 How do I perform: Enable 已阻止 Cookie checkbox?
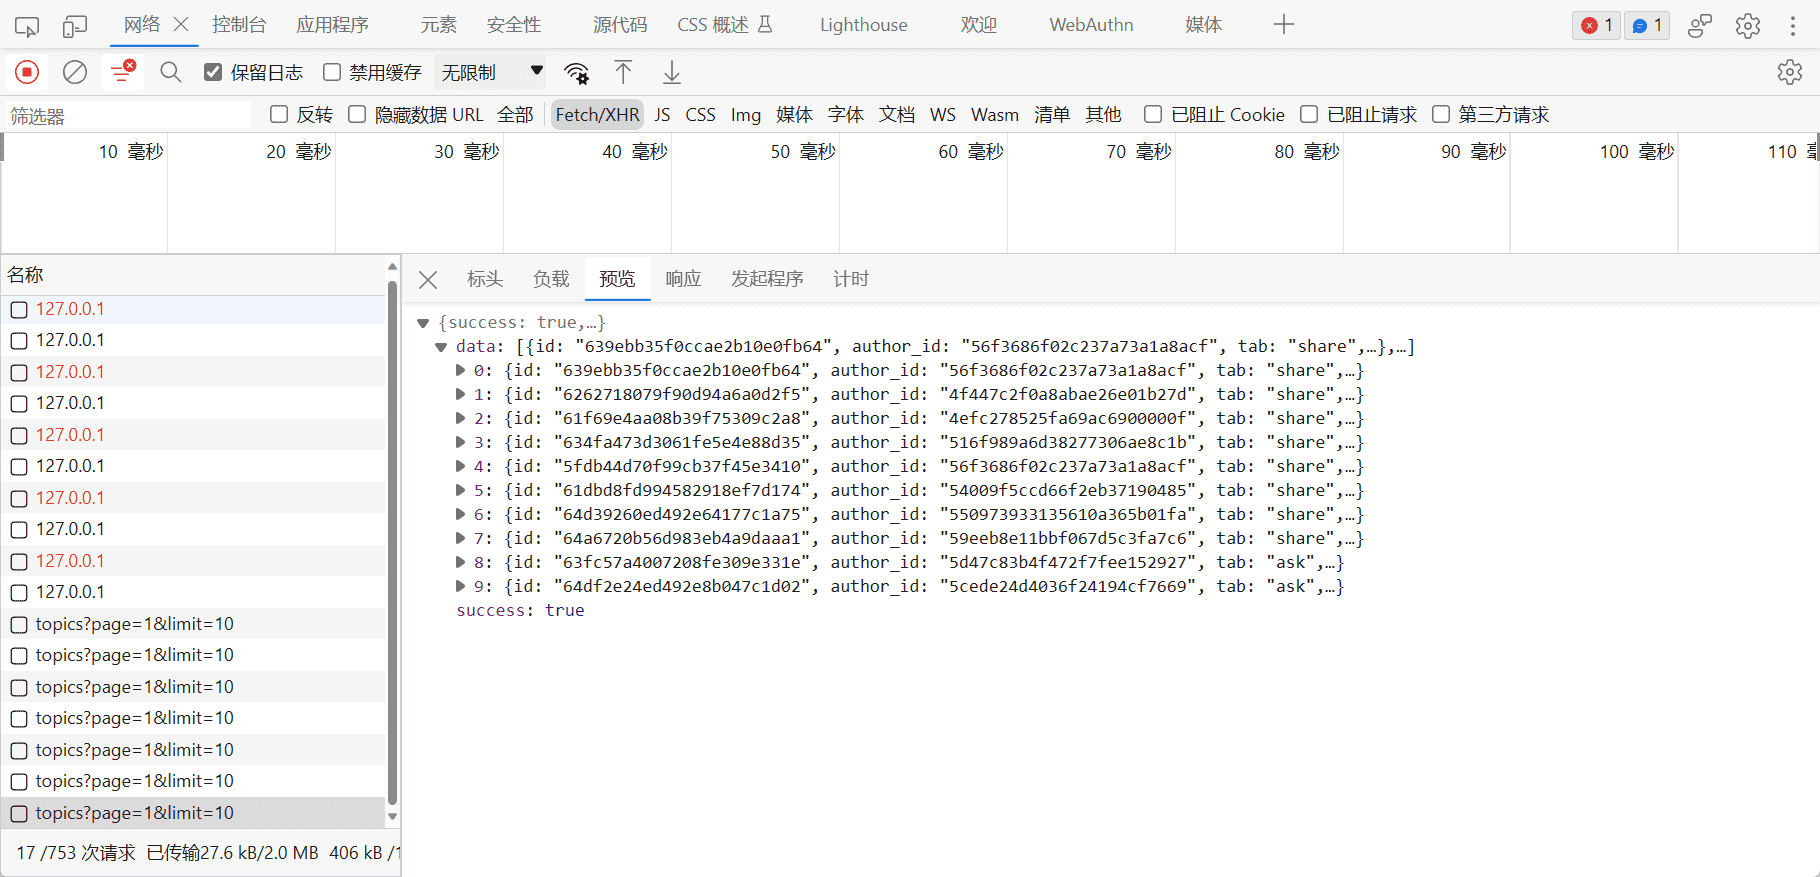coord(1153,114)
